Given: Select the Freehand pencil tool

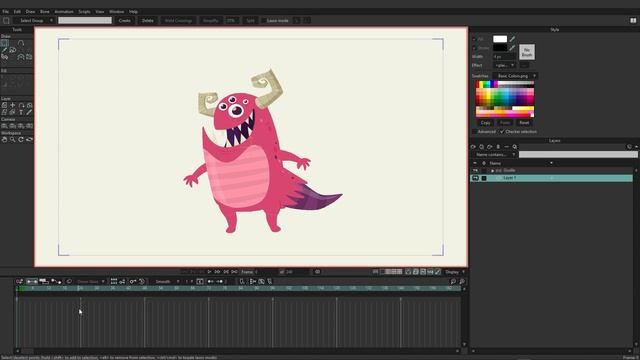Looking at the screenshot, I should (x=4, y=50).
